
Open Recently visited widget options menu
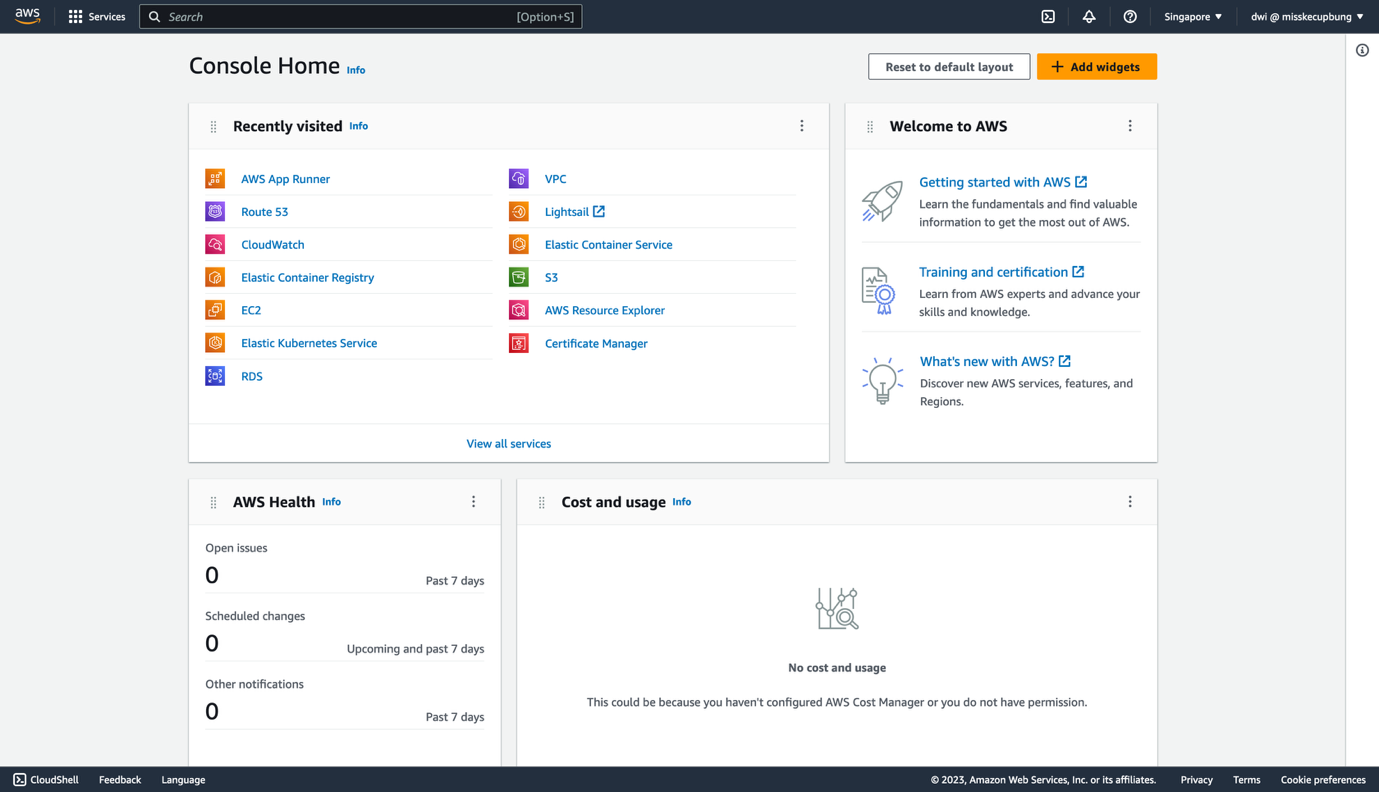click(801, 125)
